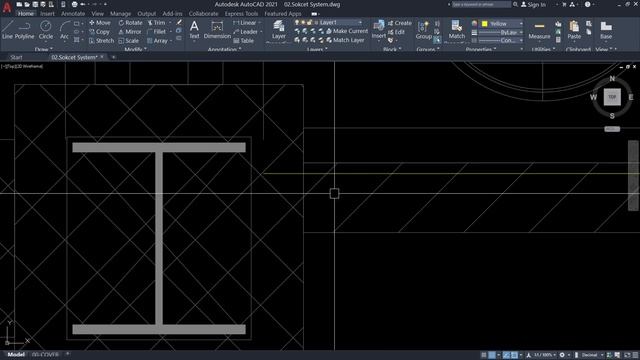Viewport: 640px width, 360px height.
Task: Click the Scale tool
Action: [x=129, y=41]
